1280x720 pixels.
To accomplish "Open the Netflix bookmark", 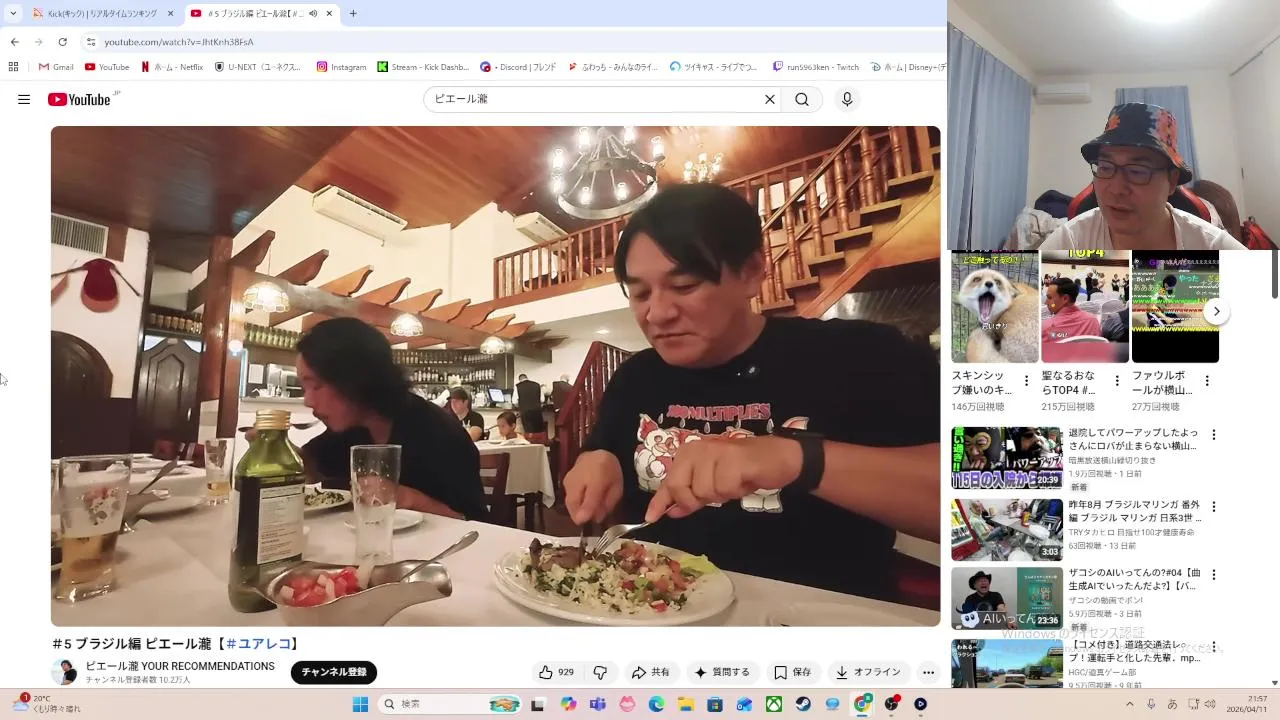I will 172,67.
